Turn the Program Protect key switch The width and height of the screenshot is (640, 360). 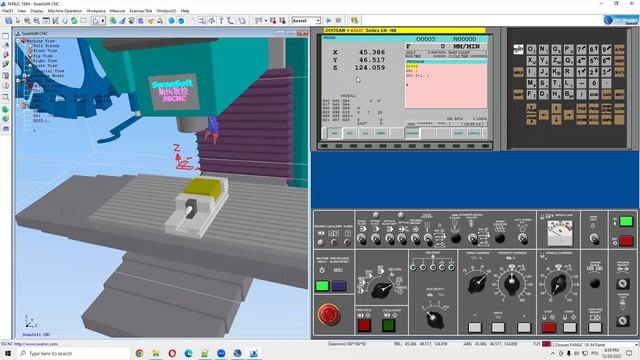(622, 283)
